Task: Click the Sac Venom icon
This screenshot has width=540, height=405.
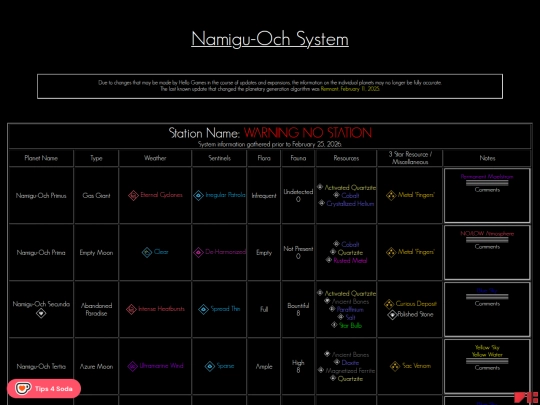Action: click(x=395, y=366)
